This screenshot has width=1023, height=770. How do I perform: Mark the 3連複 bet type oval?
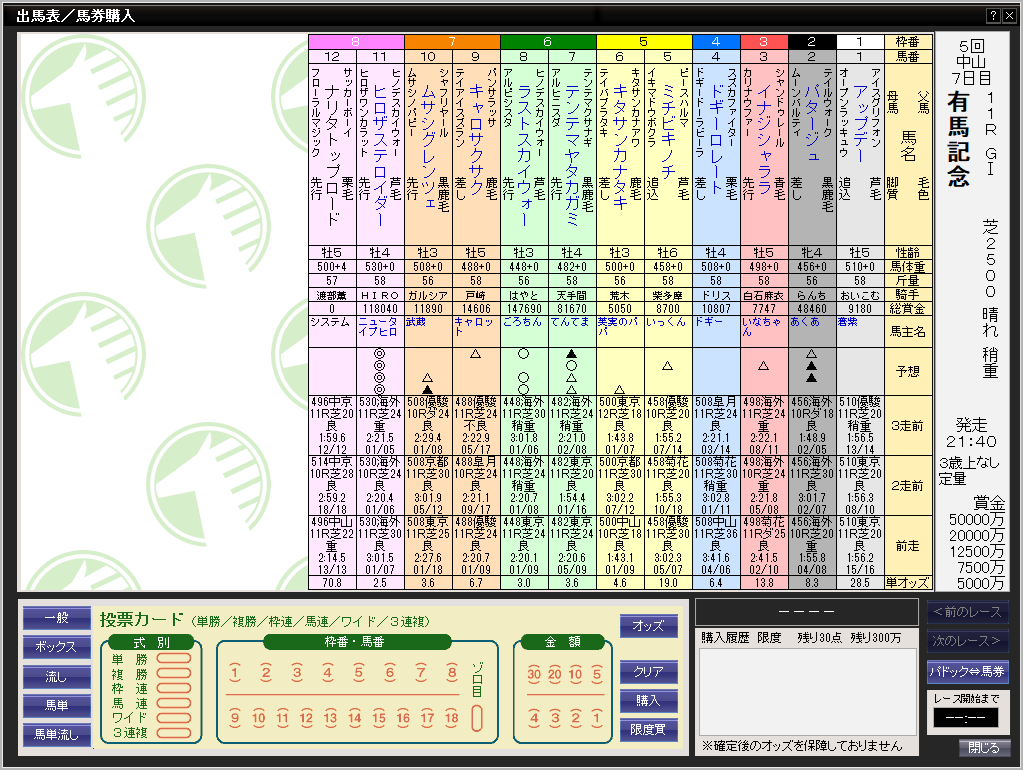click(173, 731)
